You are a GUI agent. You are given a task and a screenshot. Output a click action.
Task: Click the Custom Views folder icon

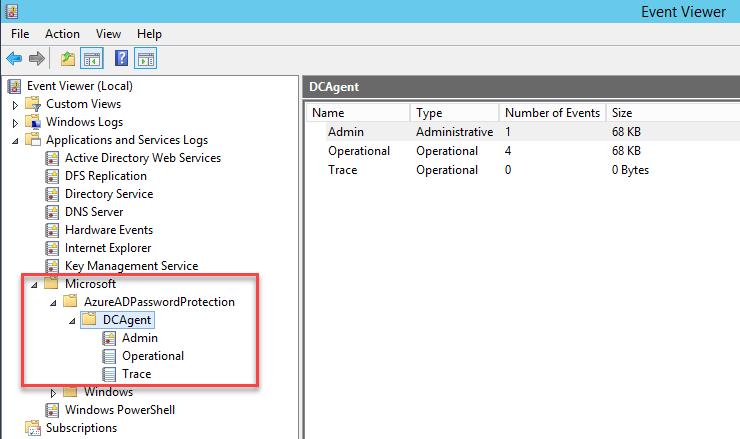tap(33, 104)
